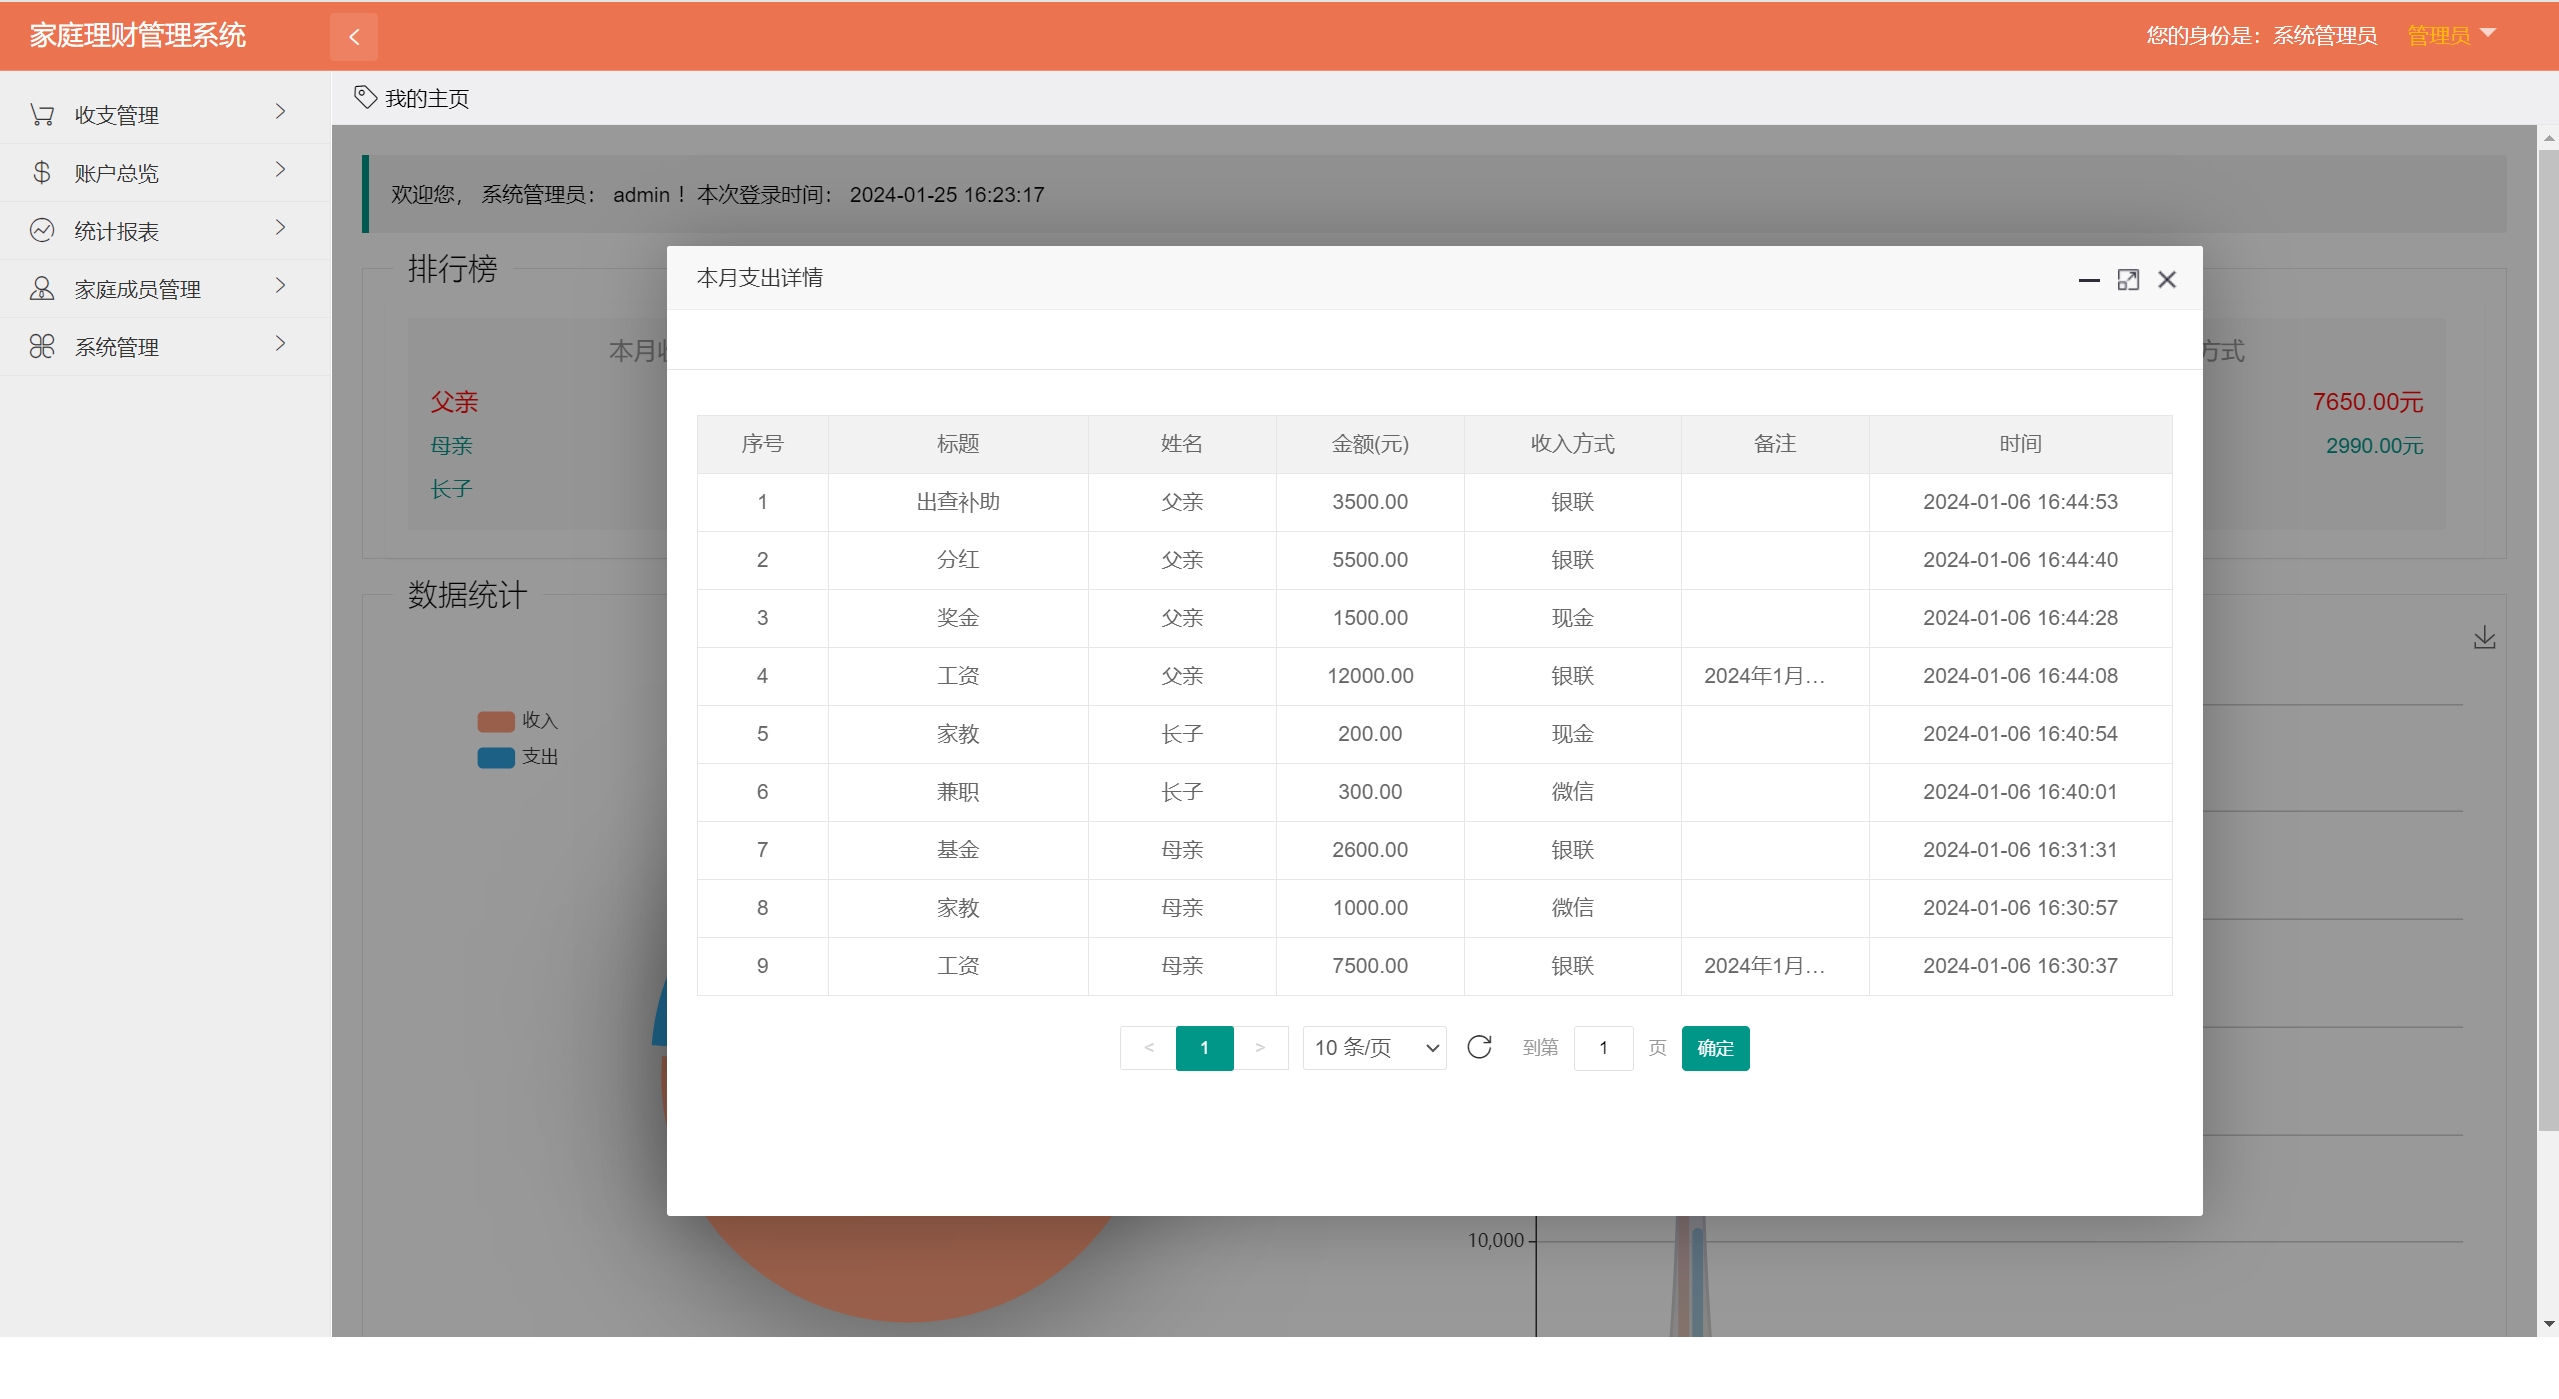Viewport: 2559px width, 1399px height.
Task: Open the 10 条/页 page size dropdown
Action: coord(1374,1048)
